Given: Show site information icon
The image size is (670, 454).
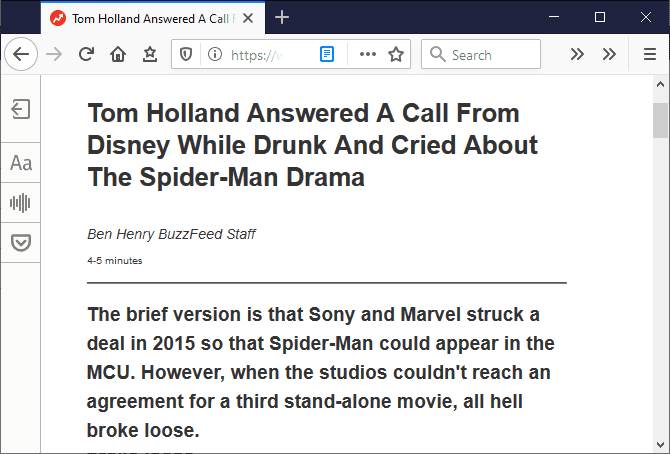Looking at the screenshot, I should (213, 55).
